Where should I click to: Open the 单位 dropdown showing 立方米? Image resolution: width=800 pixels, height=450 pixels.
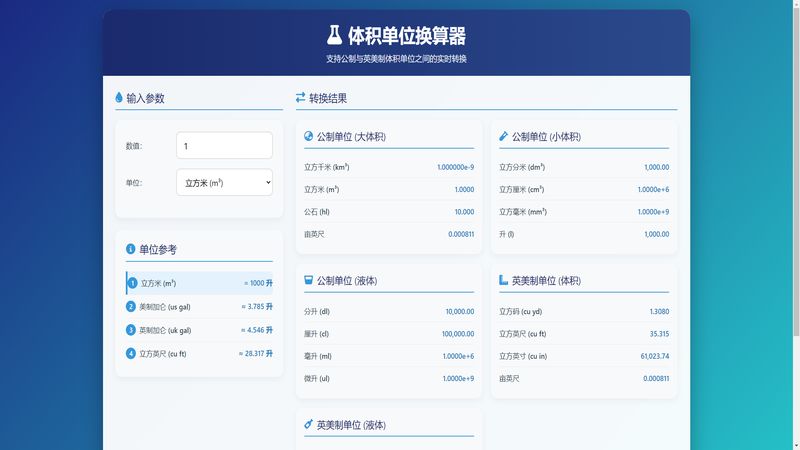[224, 183]
